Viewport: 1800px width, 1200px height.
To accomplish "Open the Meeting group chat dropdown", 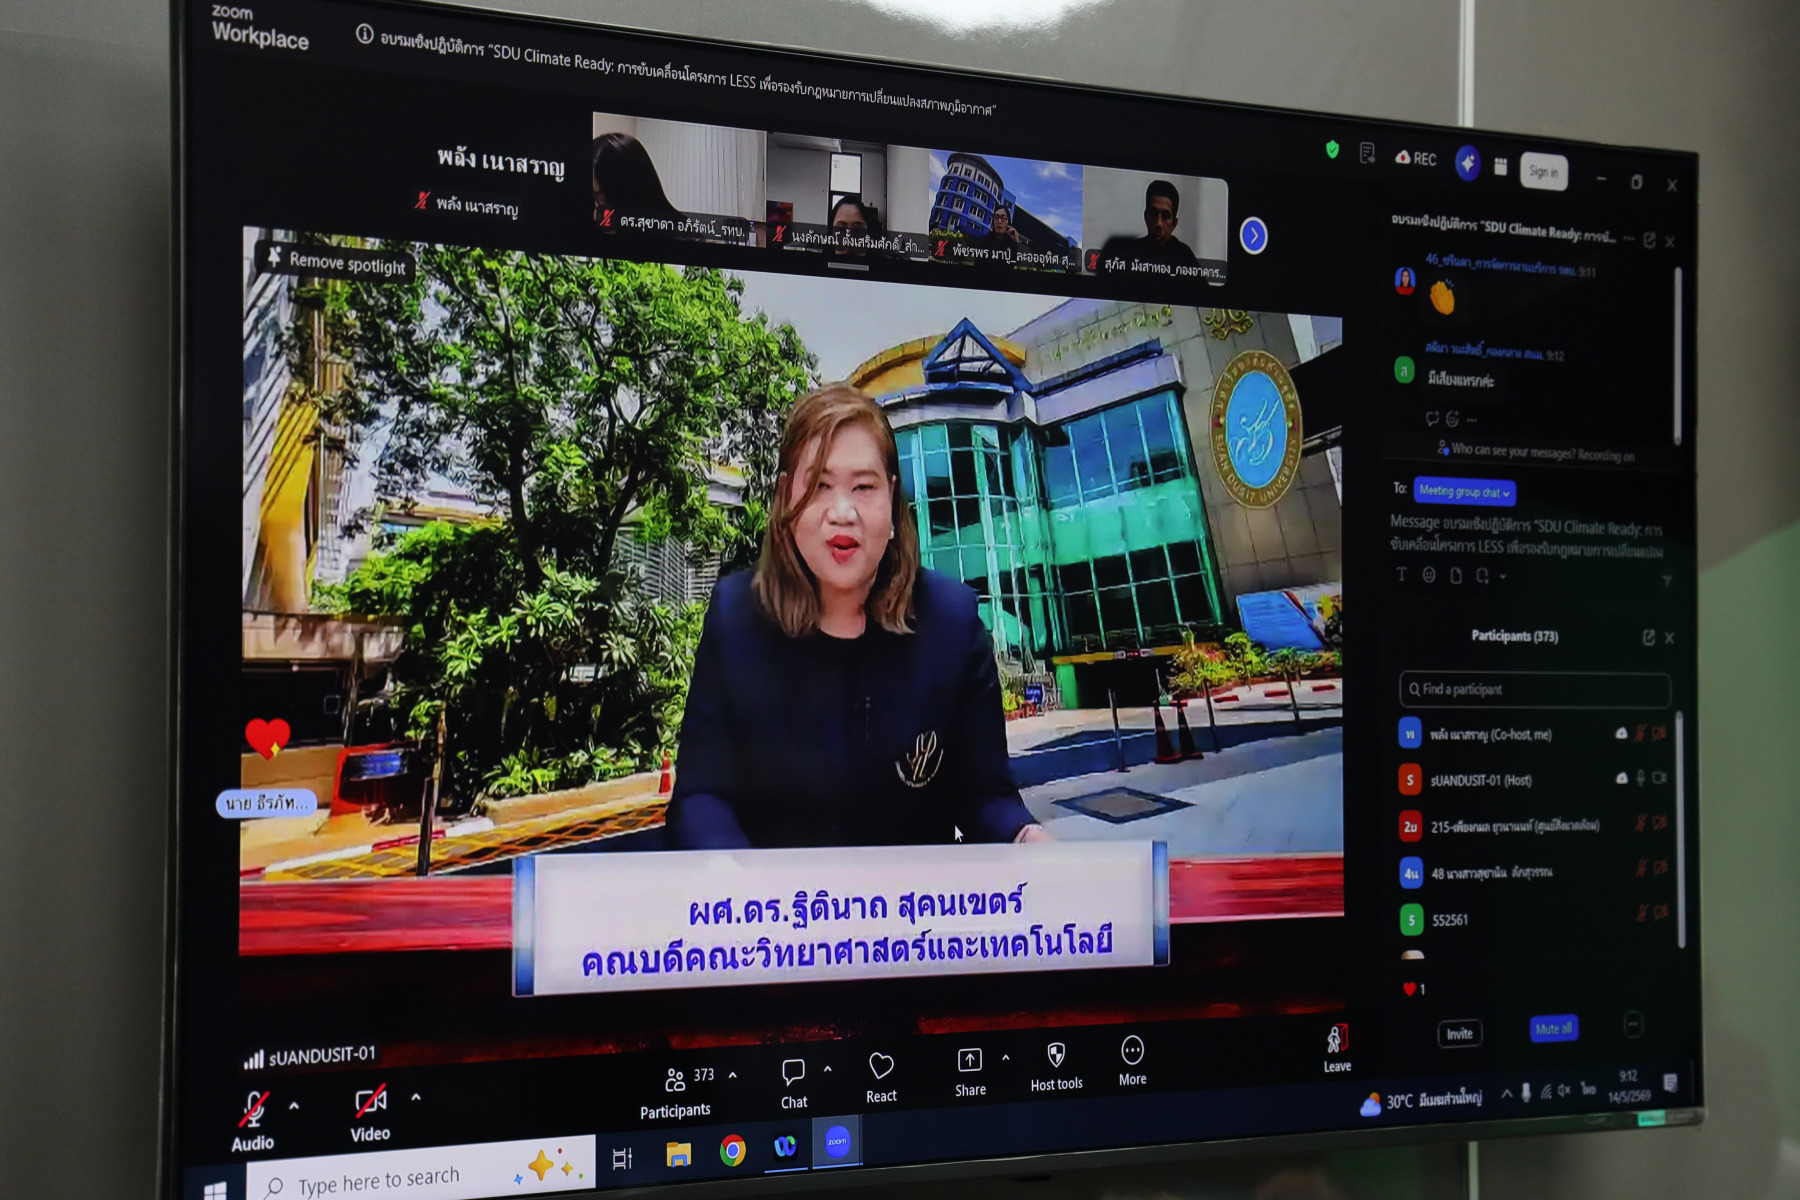I will point(1464,492).
